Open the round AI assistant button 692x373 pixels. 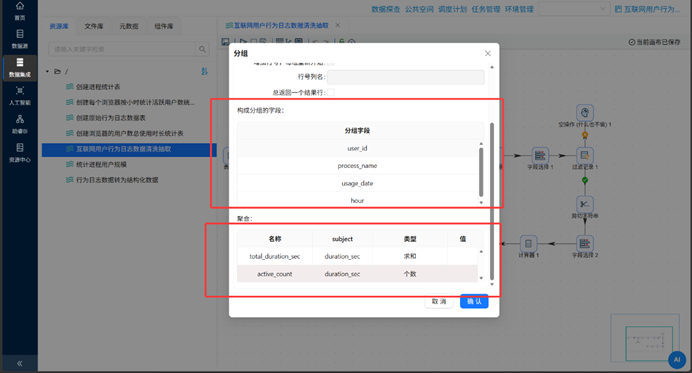click(677, 360)
